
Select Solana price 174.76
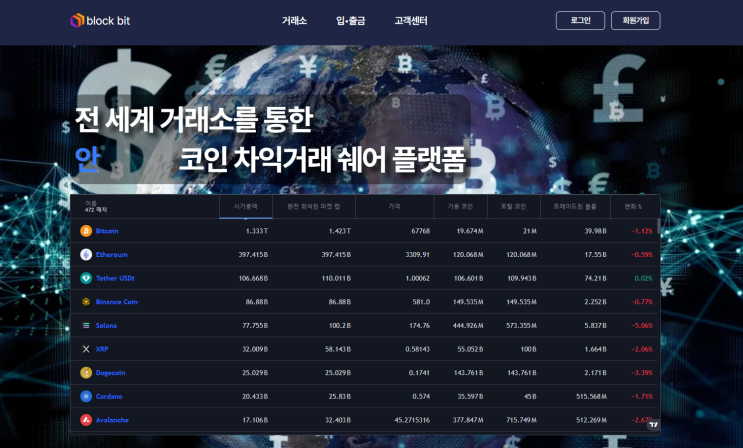click(420, 326)
